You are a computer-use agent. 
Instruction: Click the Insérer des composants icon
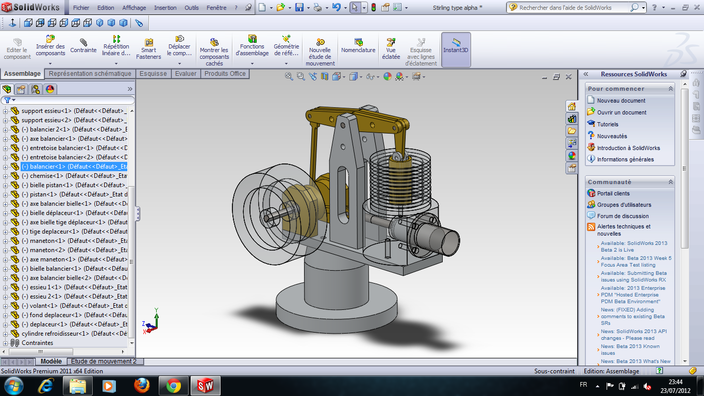(50, 40)
